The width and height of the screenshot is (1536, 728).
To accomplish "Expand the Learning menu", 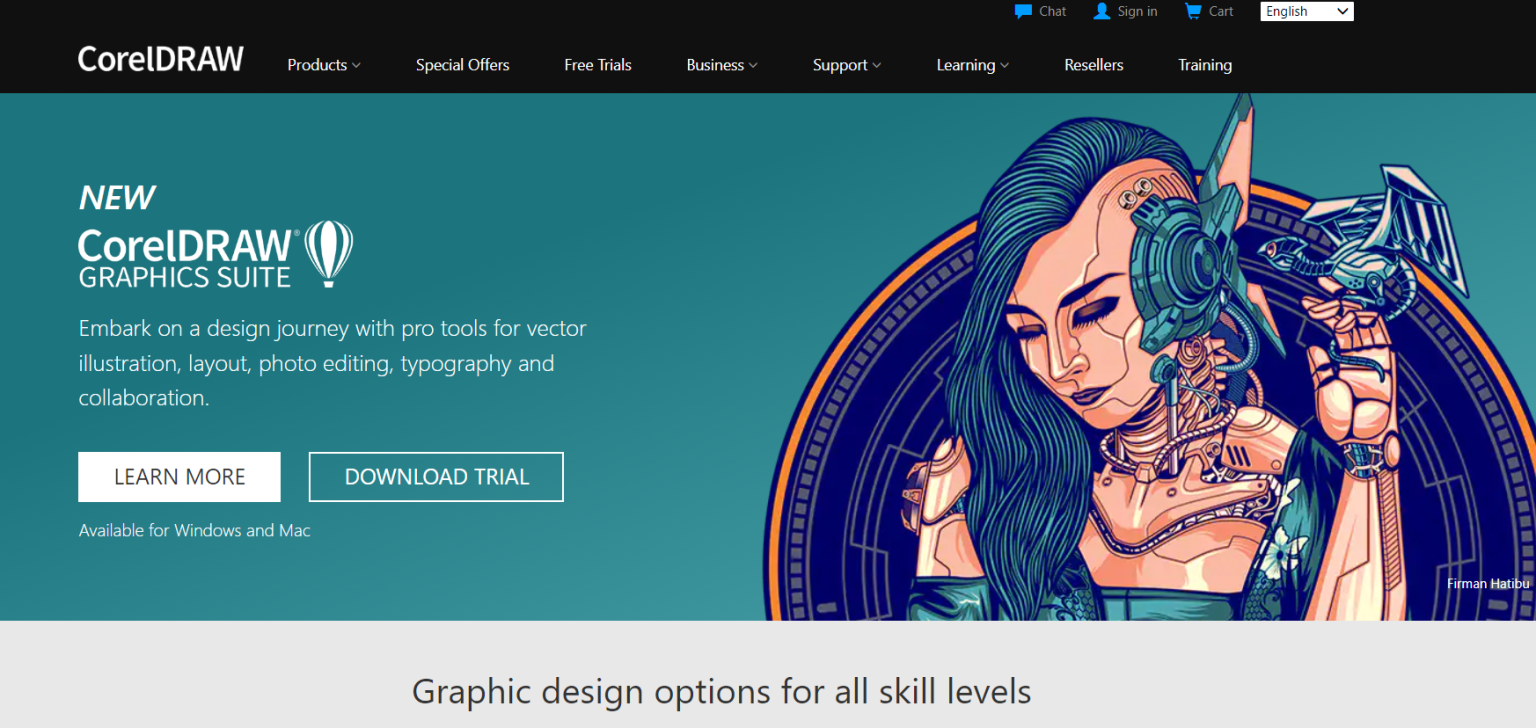I will tap(972, 65).
